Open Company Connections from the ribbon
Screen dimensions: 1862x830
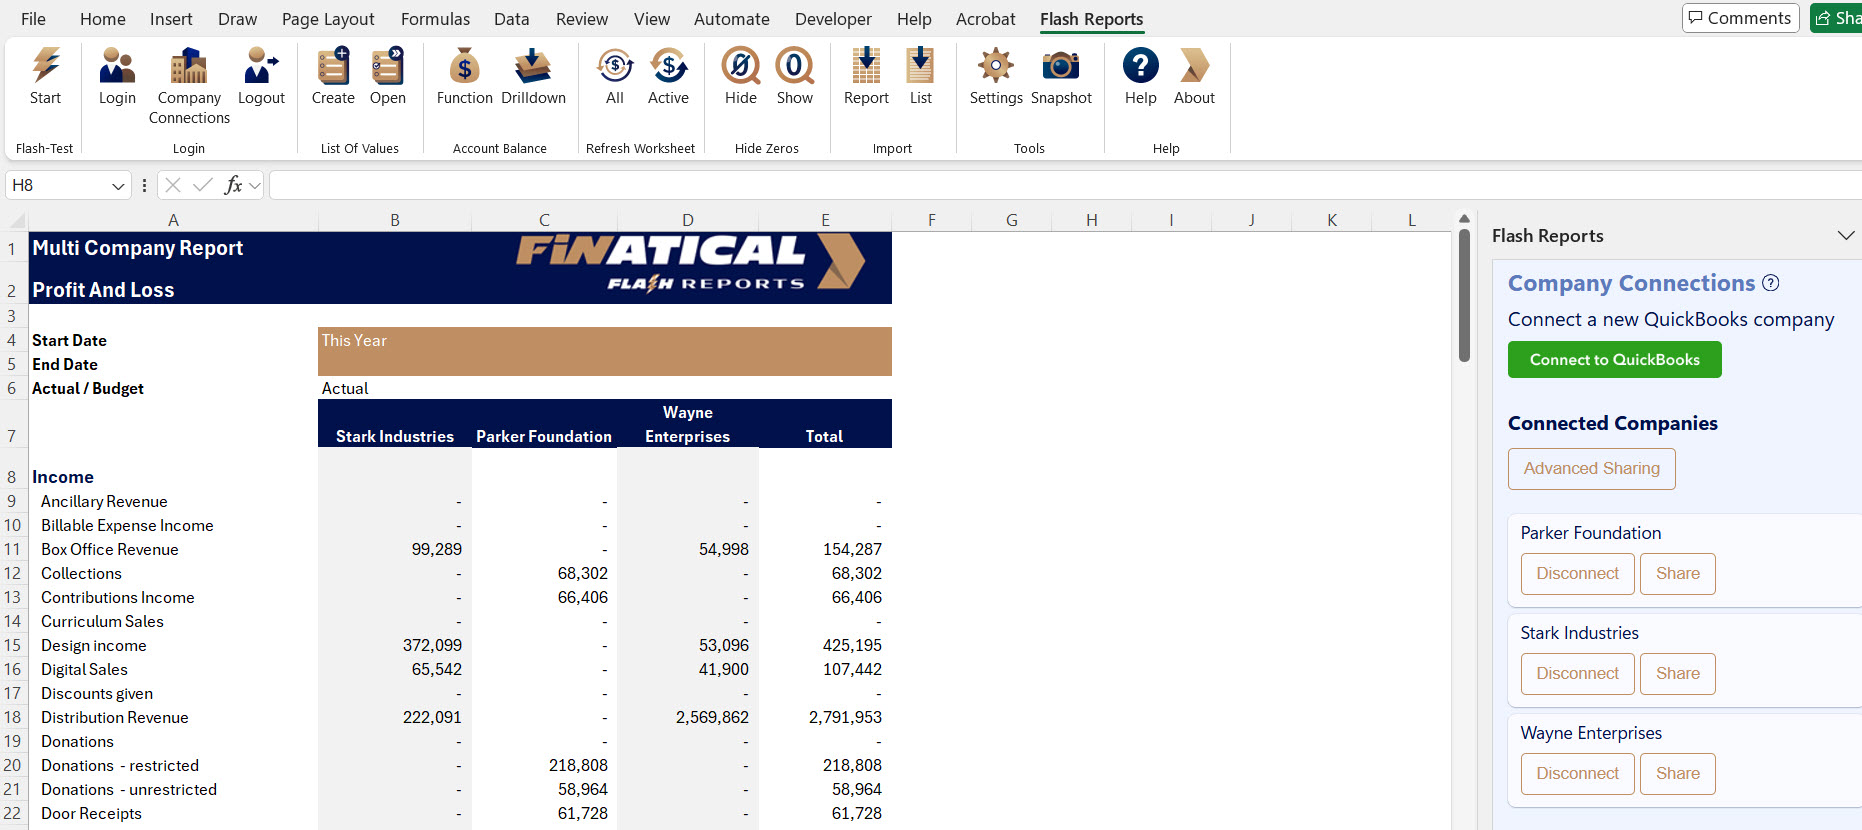click(189, 66)
